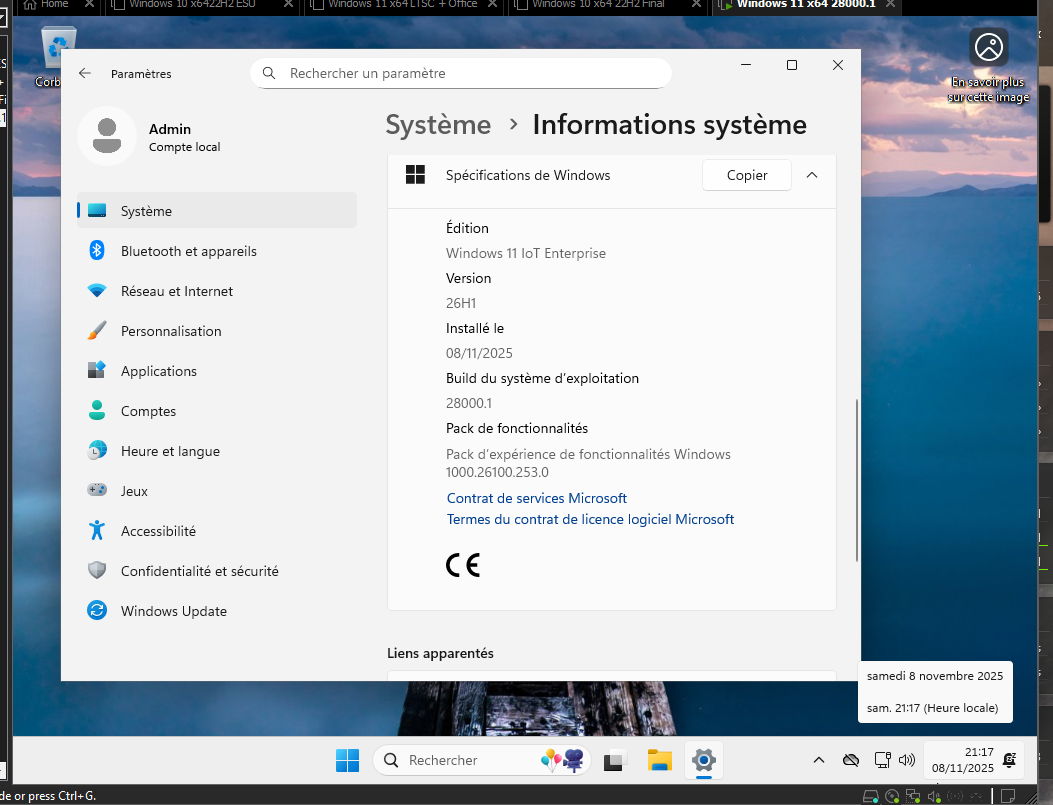The image size is (1053, 805).
Task: Open Accessibilité settings
Action: click(158, 531)
